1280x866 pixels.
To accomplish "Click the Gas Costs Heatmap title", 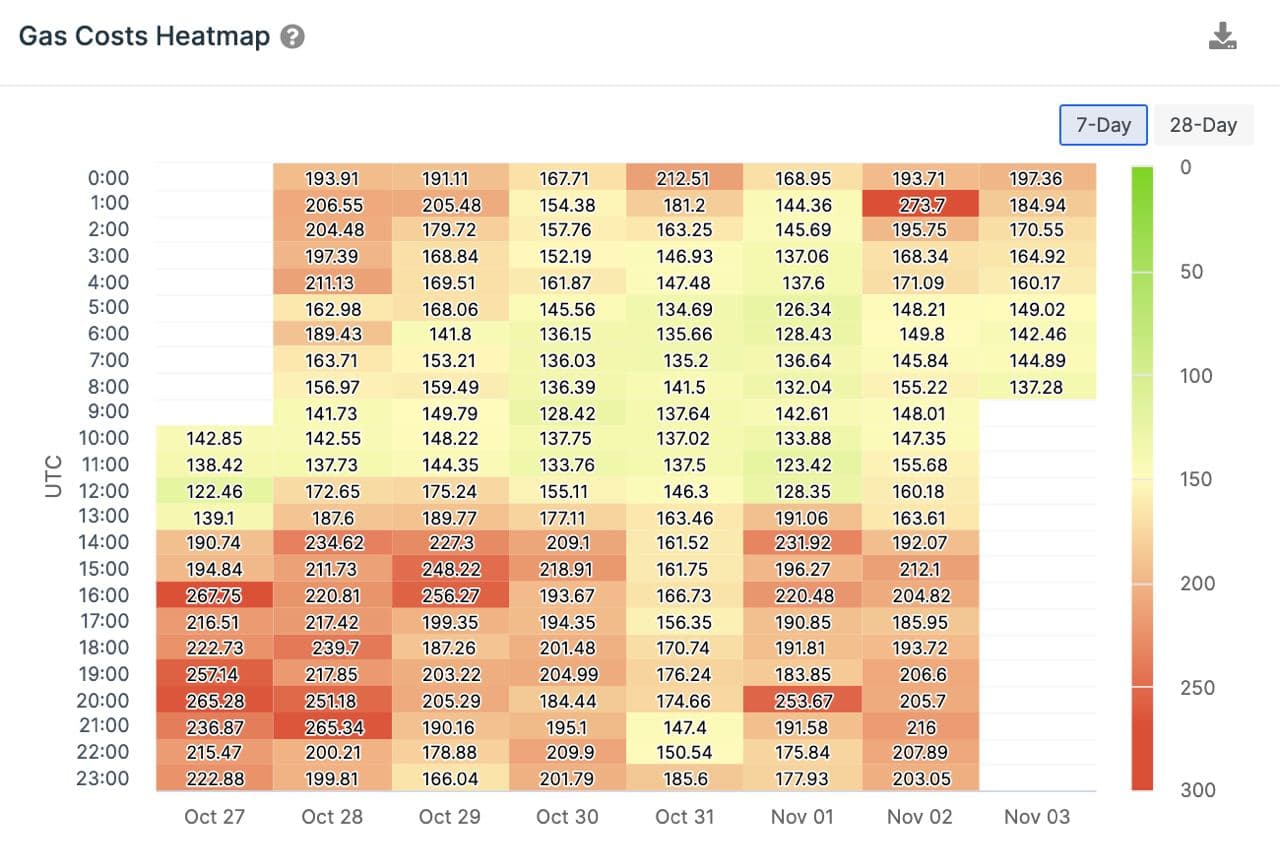I will click(x=145, y=37).
